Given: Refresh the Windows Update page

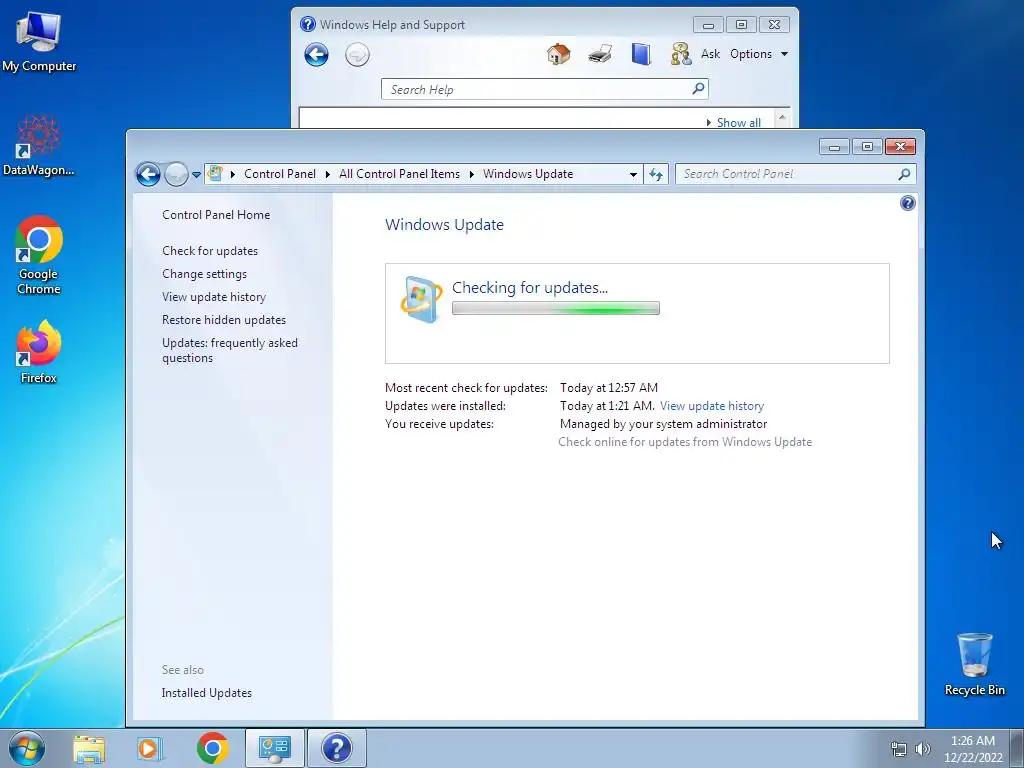Looking at the screenshot, I should click(656, 174).
